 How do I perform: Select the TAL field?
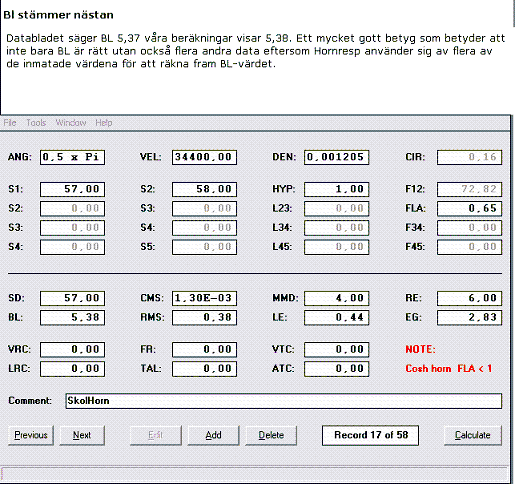point(204,369)
